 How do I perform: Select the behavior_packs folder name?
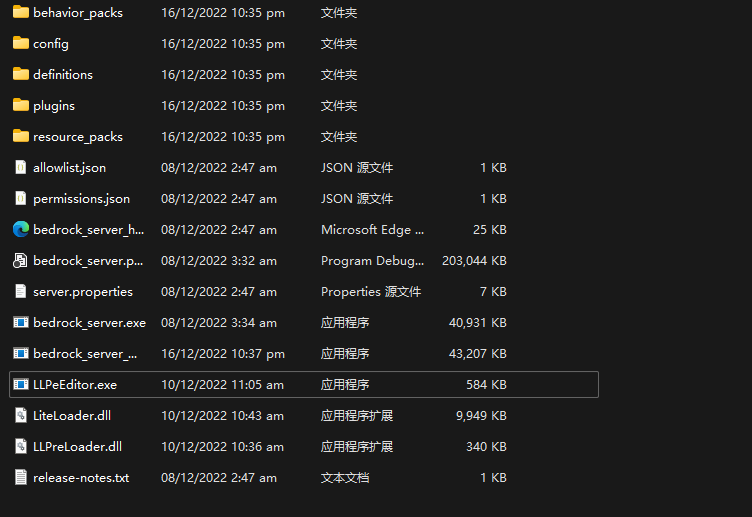pos(78,13)
